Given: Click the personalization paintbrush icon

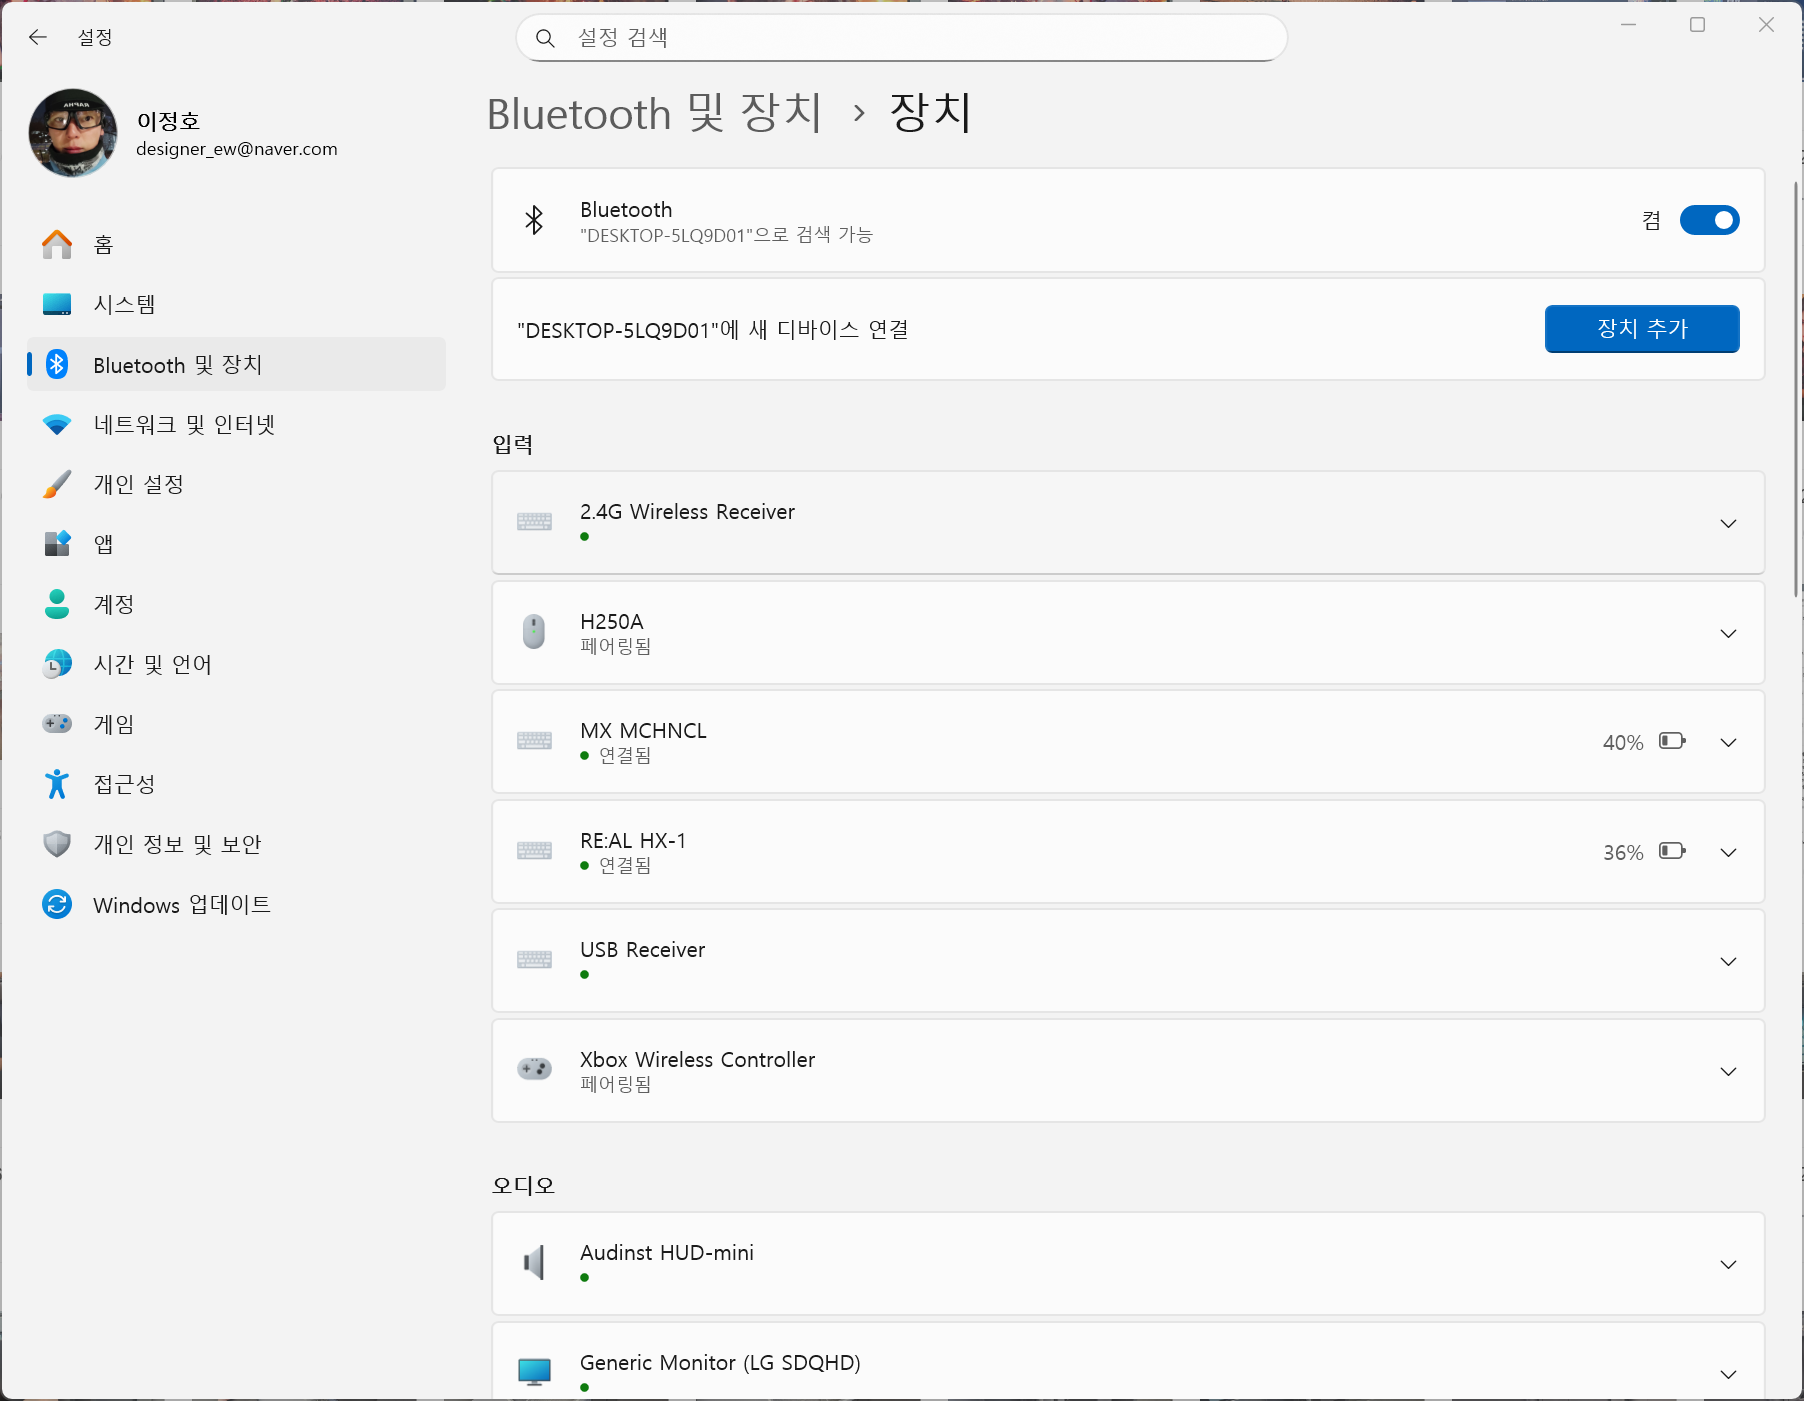Looking at the screenshot, I should 57,484.
